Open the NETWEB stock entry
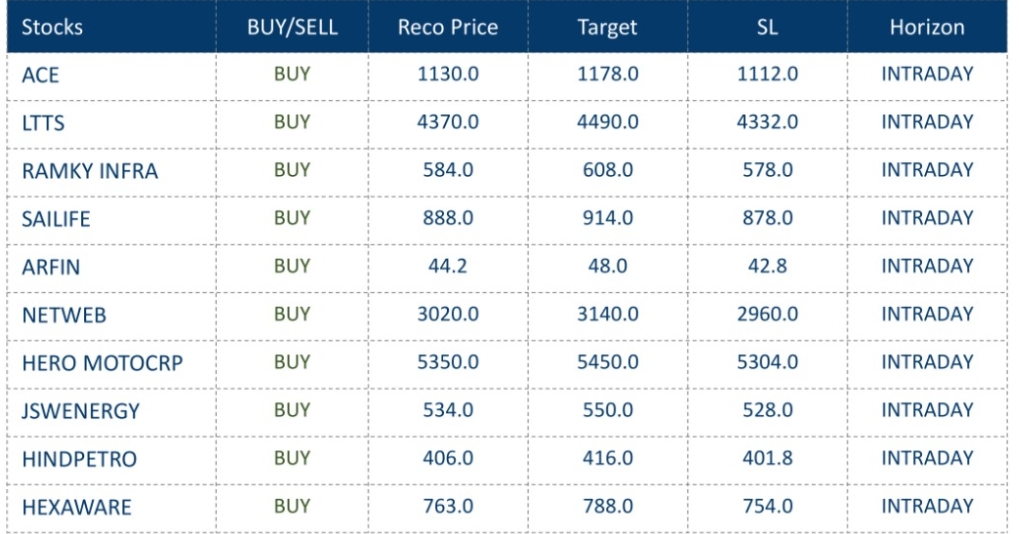This screenshot has height=534, width=1019. pos(64,315)
